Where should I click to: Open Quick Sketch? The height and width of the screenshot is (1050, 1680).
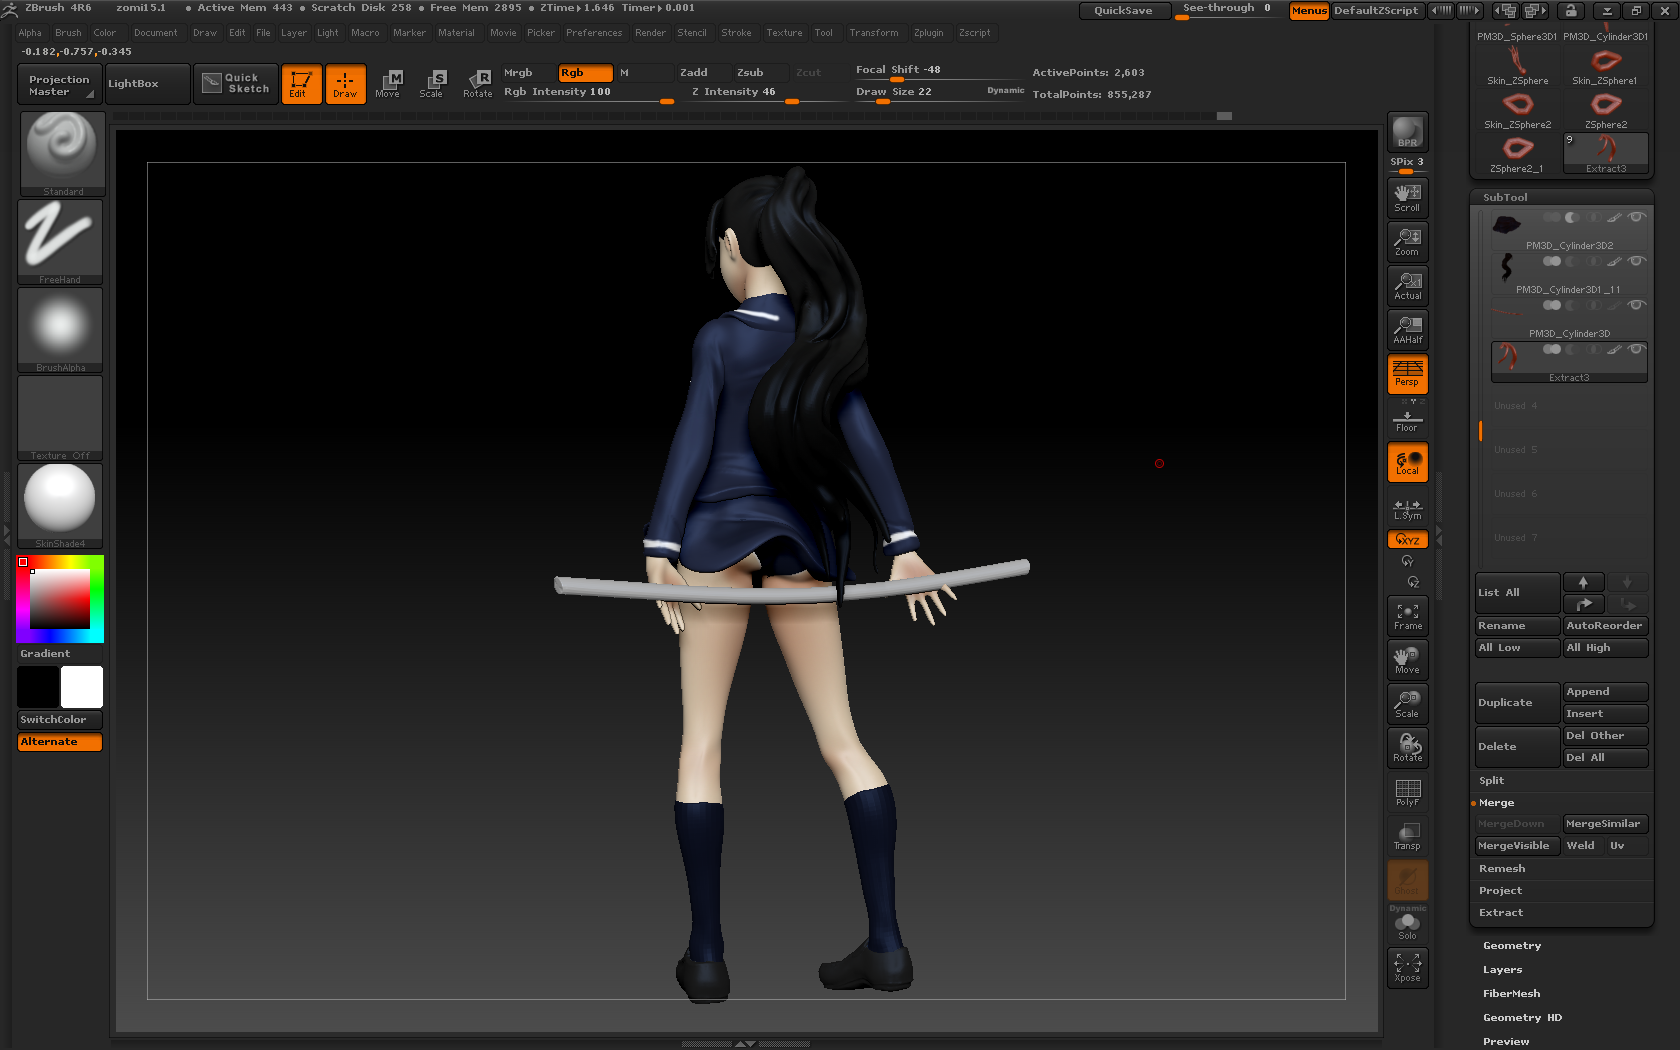pos(236,83)
